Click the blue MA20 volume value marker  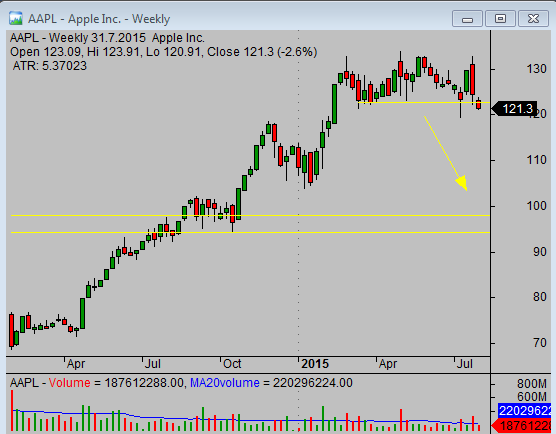(x=524, y=411)
